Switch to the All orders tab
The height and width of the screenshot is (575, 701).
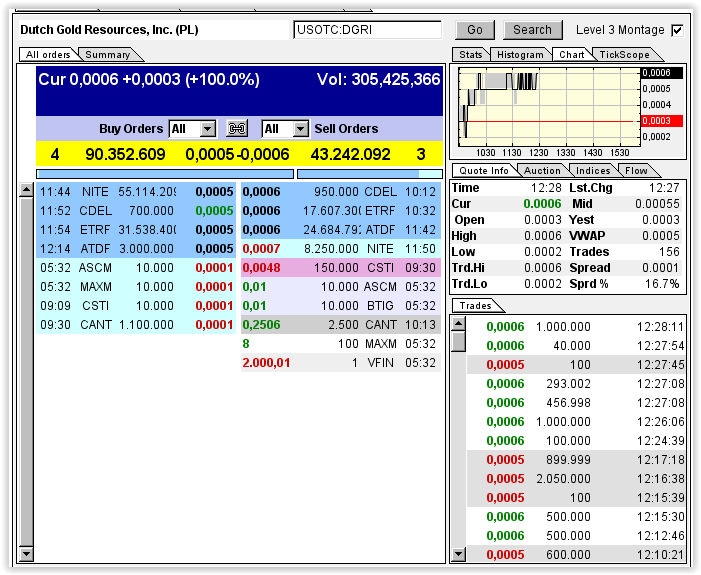click(48, 55)
